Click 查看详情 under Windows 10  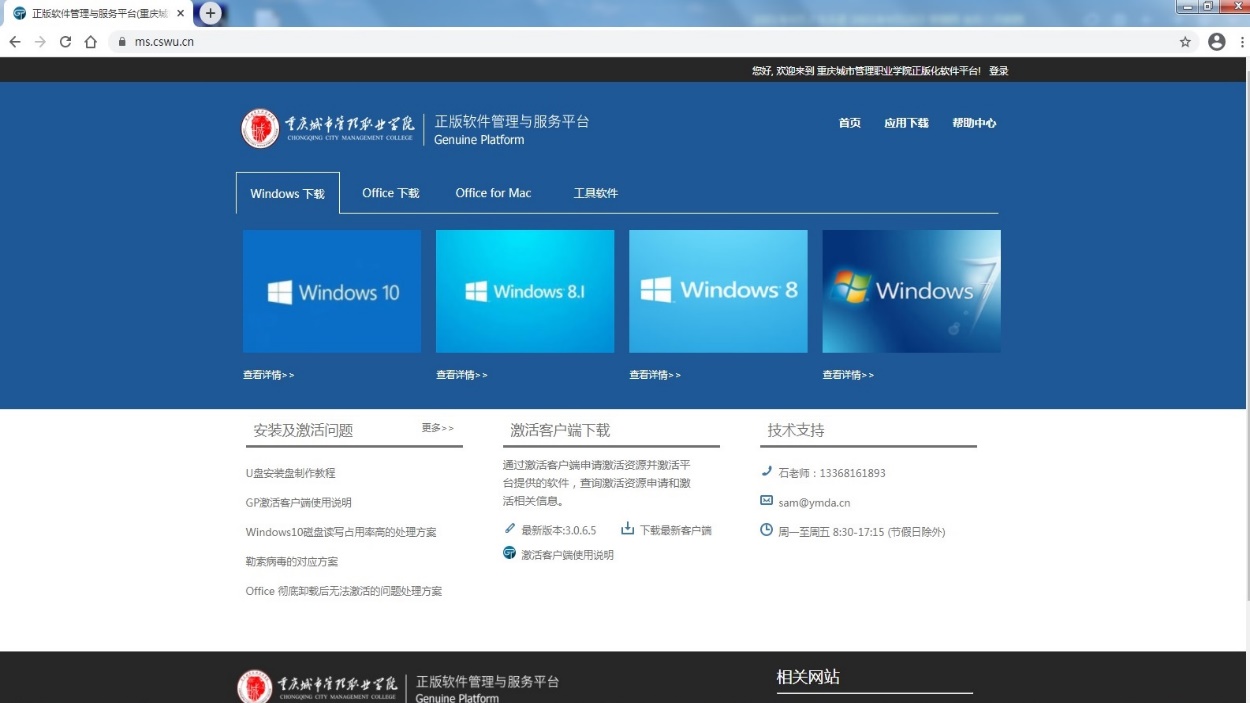point(269,375)
